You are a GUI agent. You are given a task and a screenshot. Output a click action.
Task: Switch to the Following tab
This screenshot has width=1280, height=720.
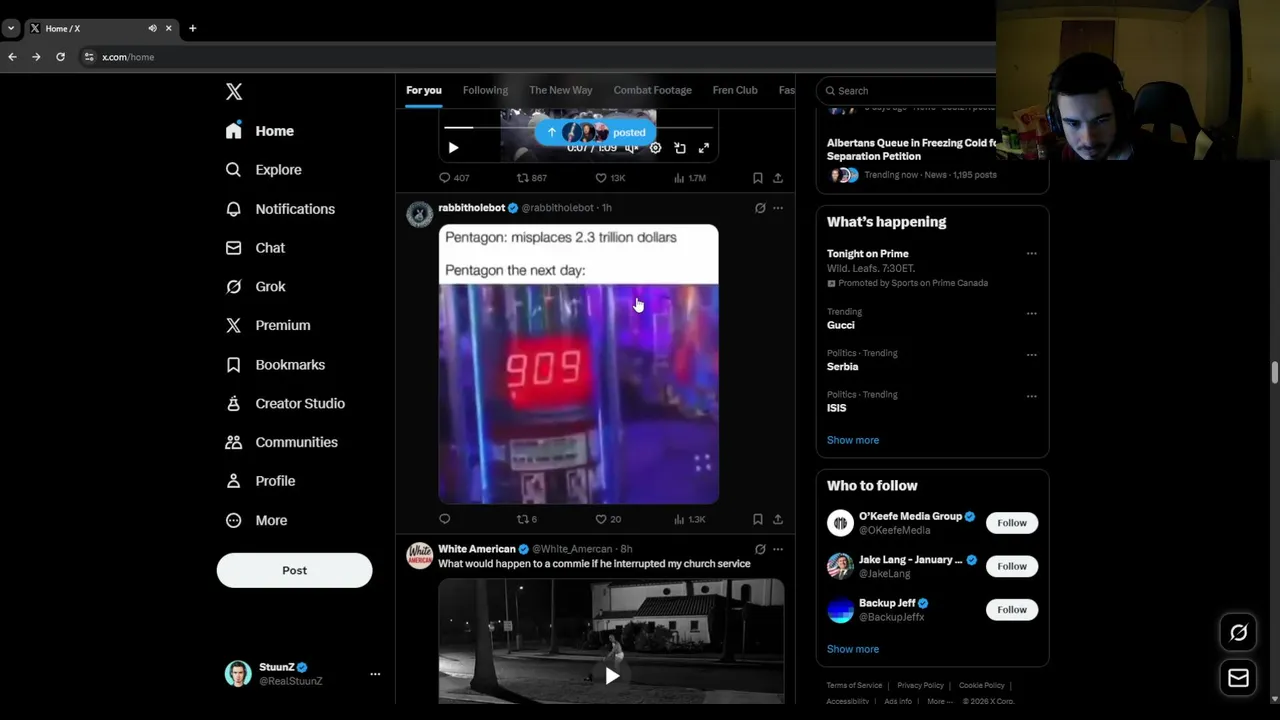pos(485,90)
